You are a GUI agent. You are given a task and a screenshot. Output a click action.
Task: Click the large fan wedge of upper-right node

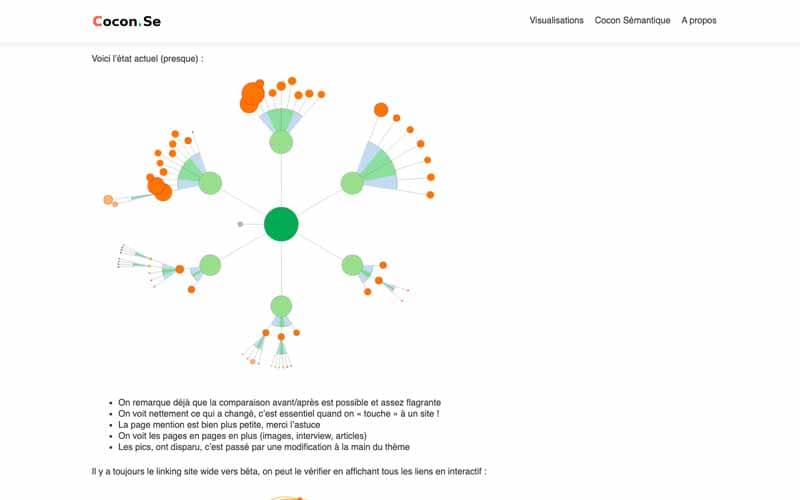(x=379, y=166)
